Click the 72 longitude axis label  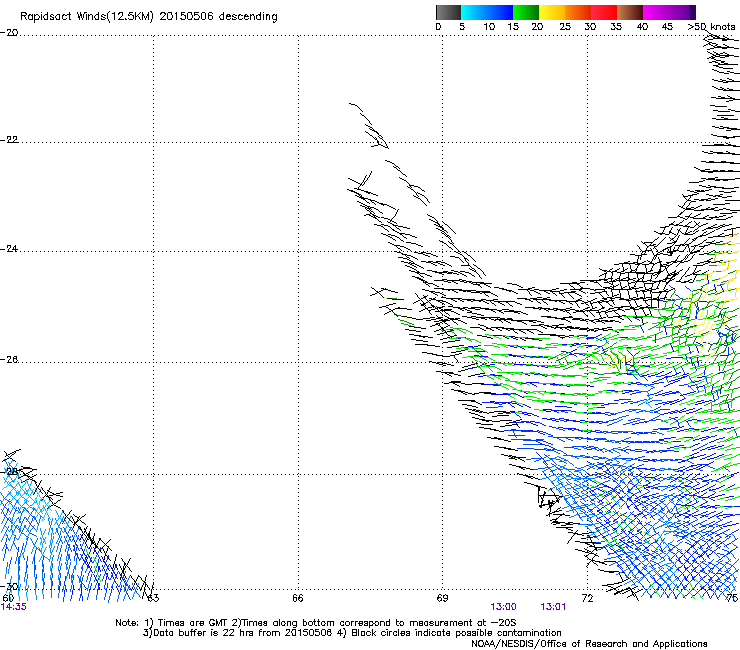pos(587,598)
